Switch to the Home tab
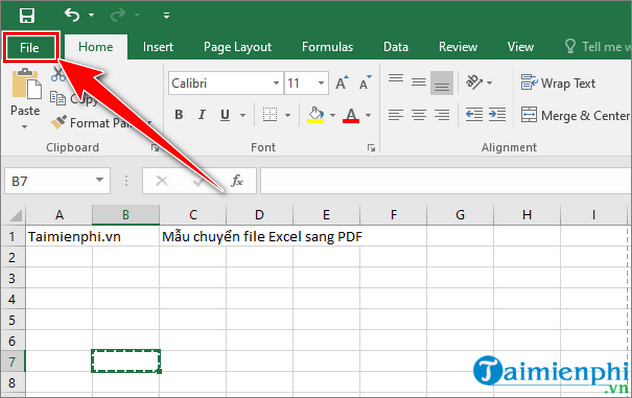 96,47
